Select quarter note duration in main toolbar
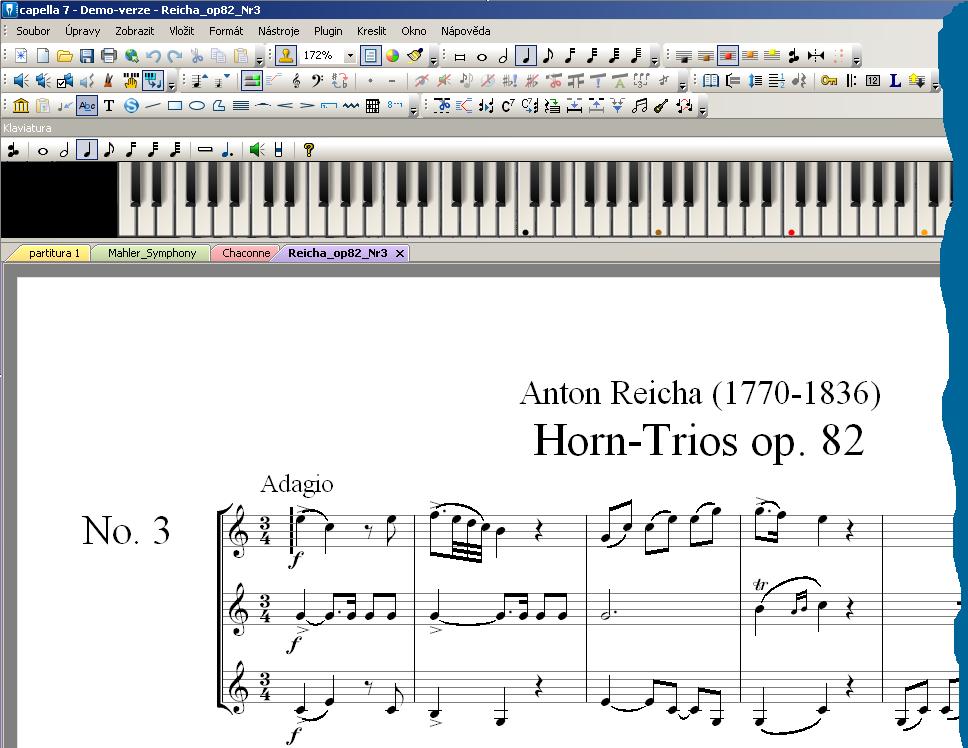The image size is (968, 748). [525, 56]
